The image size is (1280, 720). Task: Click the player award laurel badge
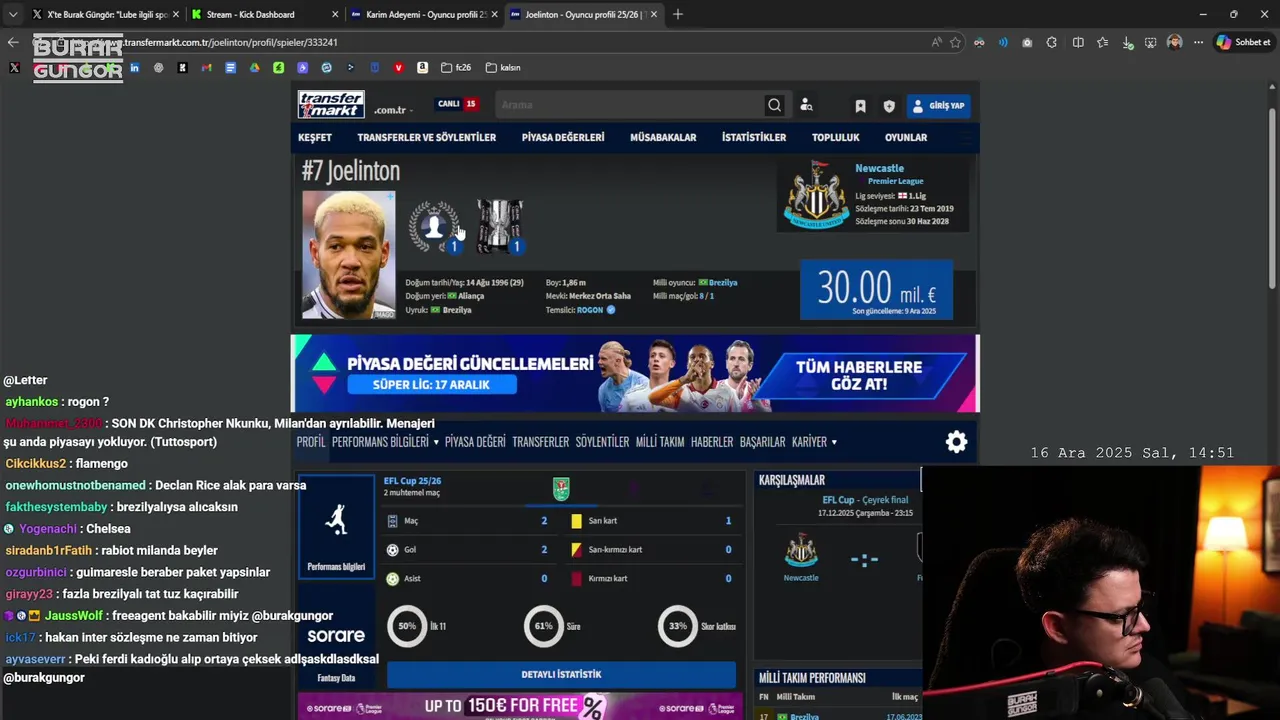coord(435,227)
